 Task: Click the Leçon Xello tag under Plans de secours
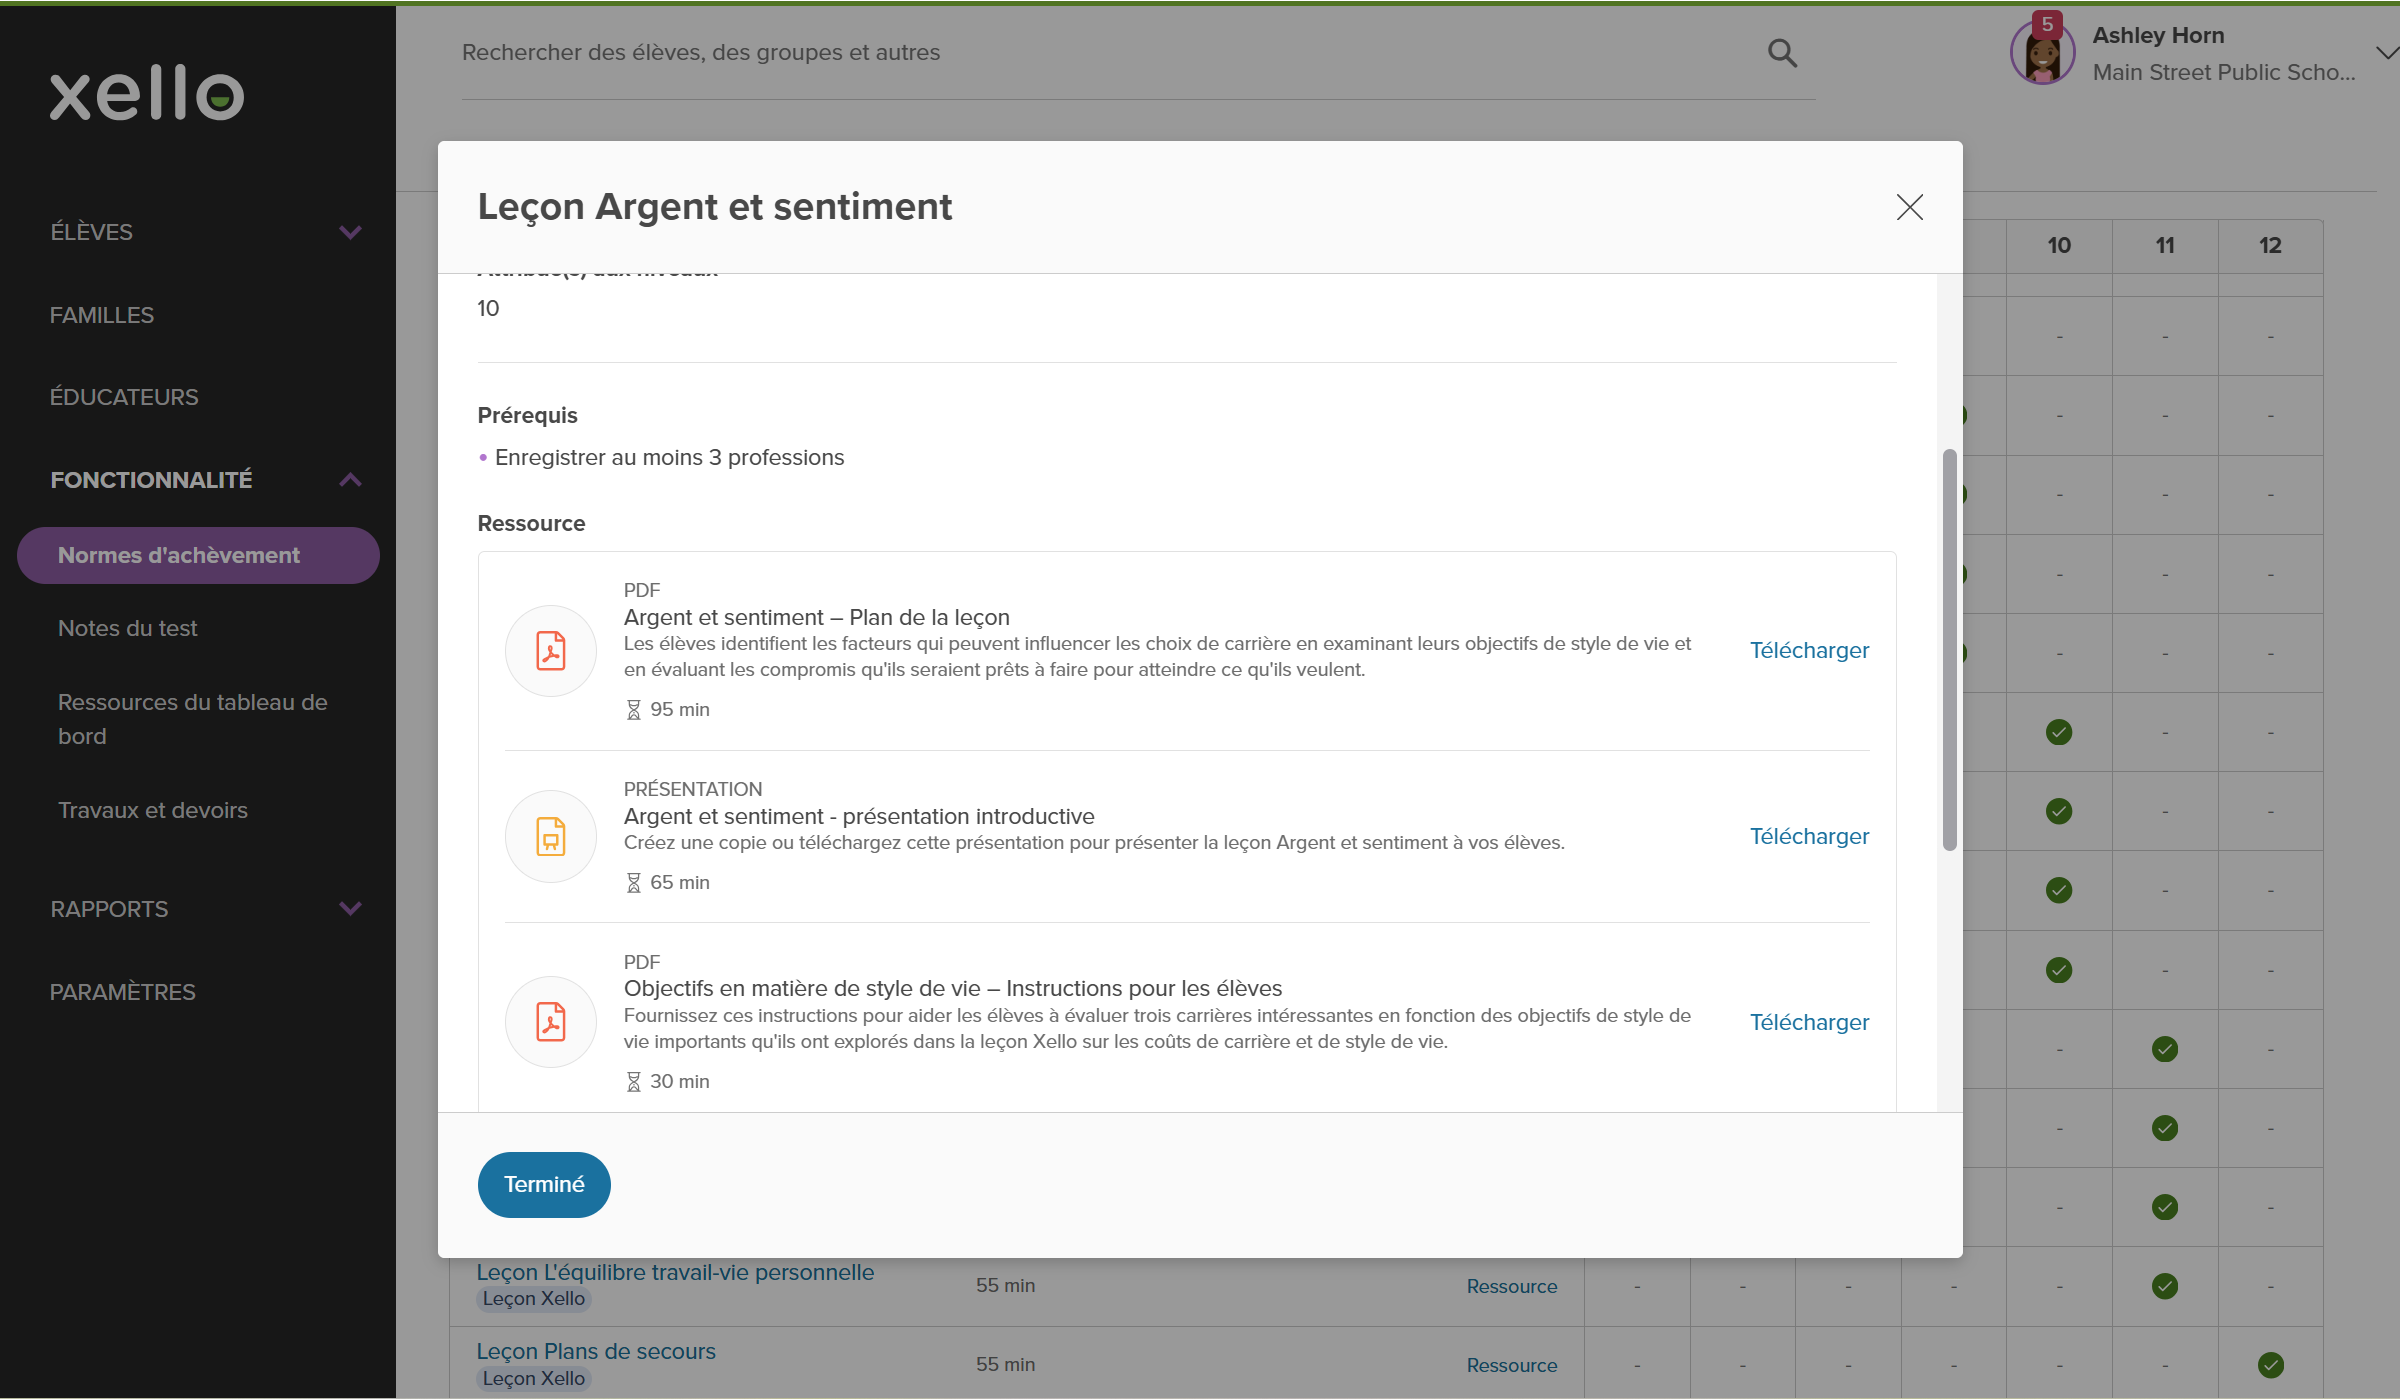click(x=534, y=1378)
